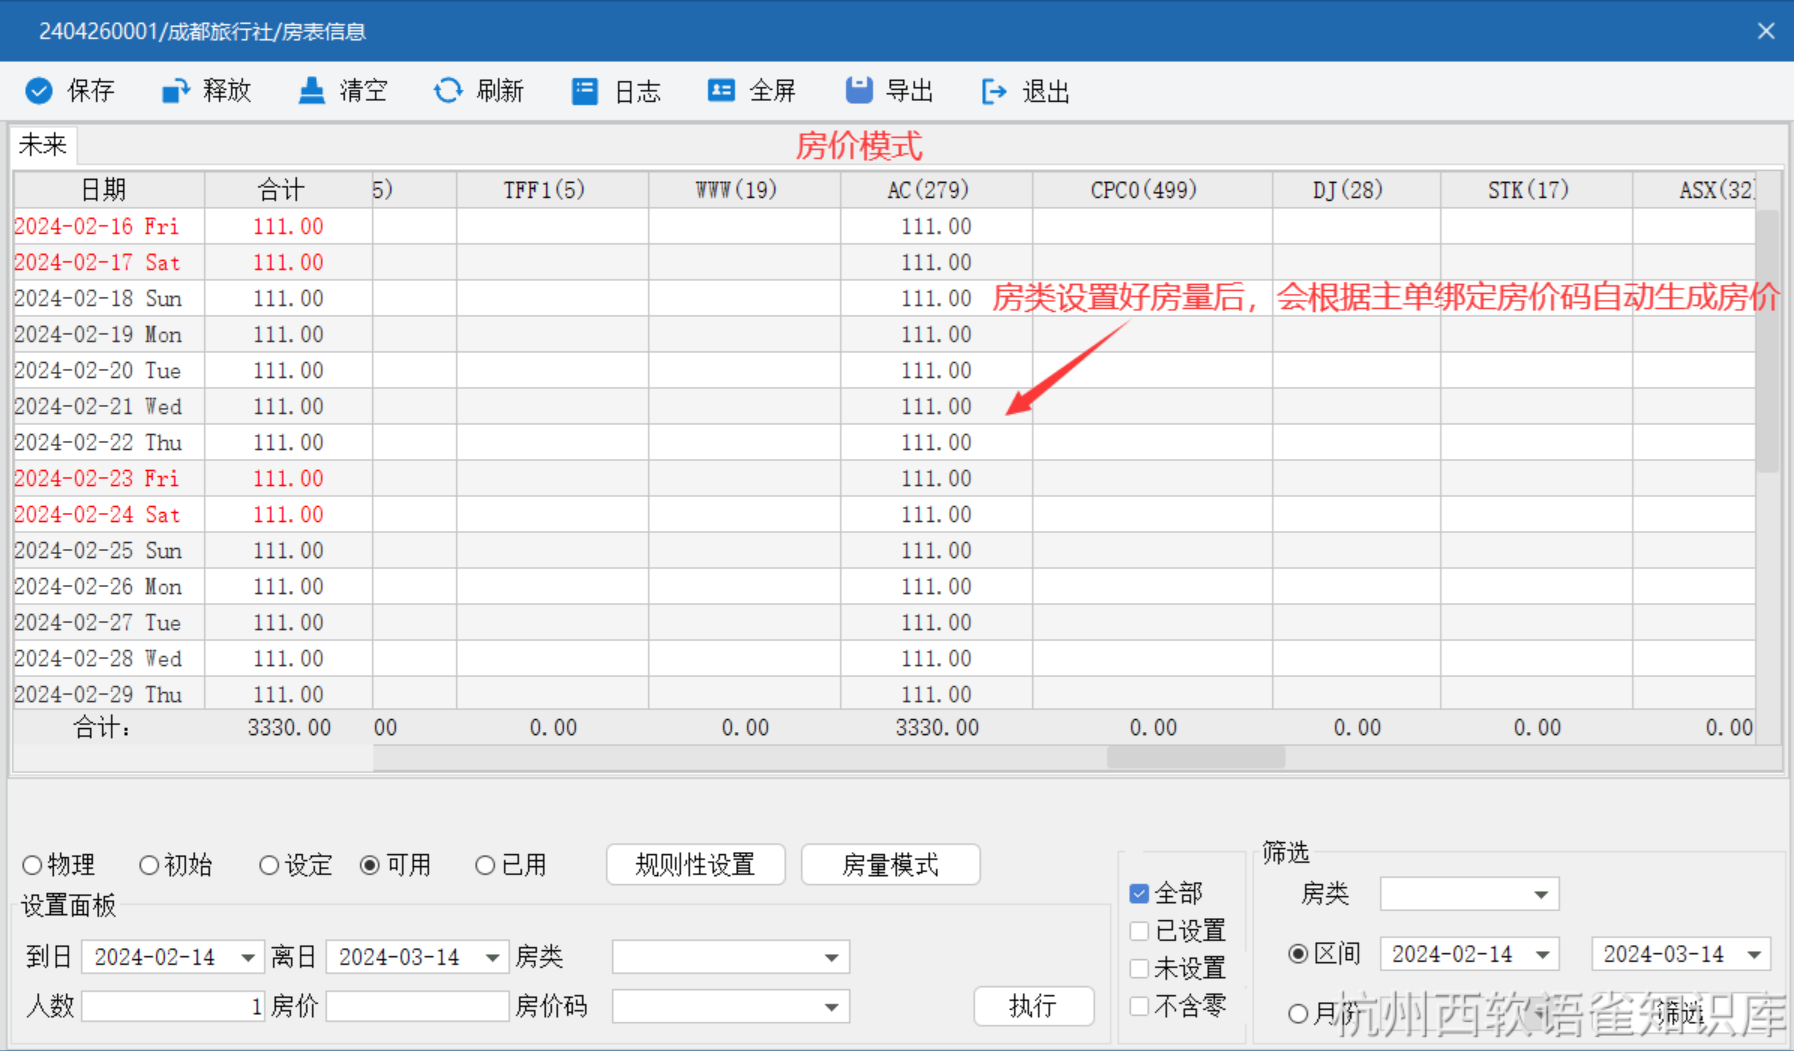
Task: Click the 房量模式 button
Action: tap(890, 865)
